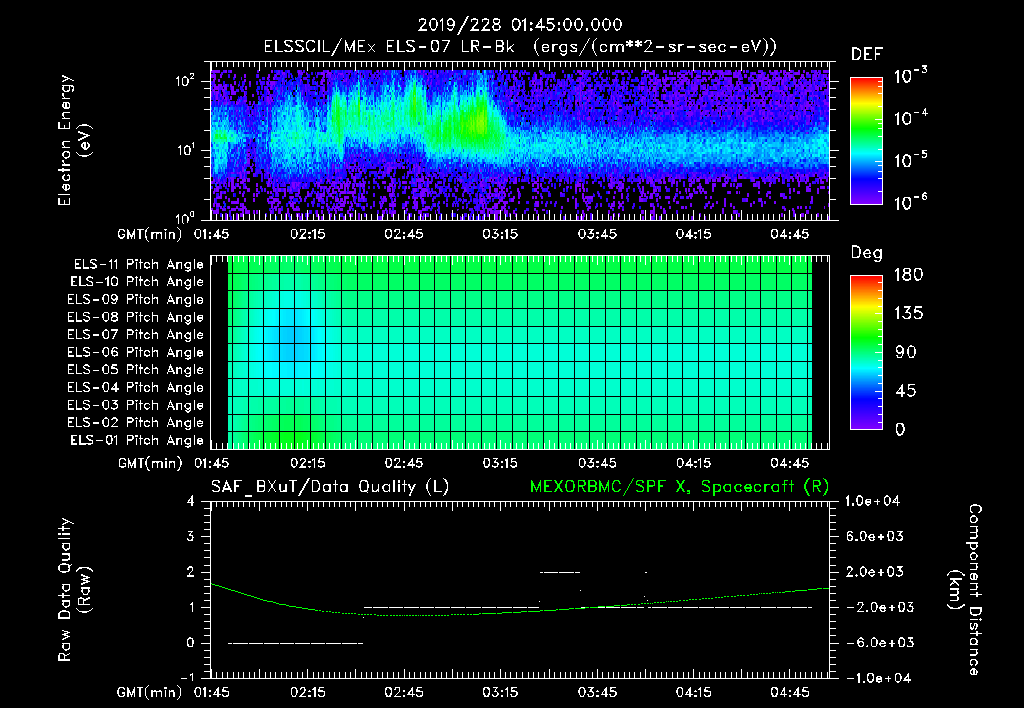The width and height of the screenshot is (1024, 708).
Task: Select the Raw Data Quality (Raw) axis label
Action: tap(74, 589)
